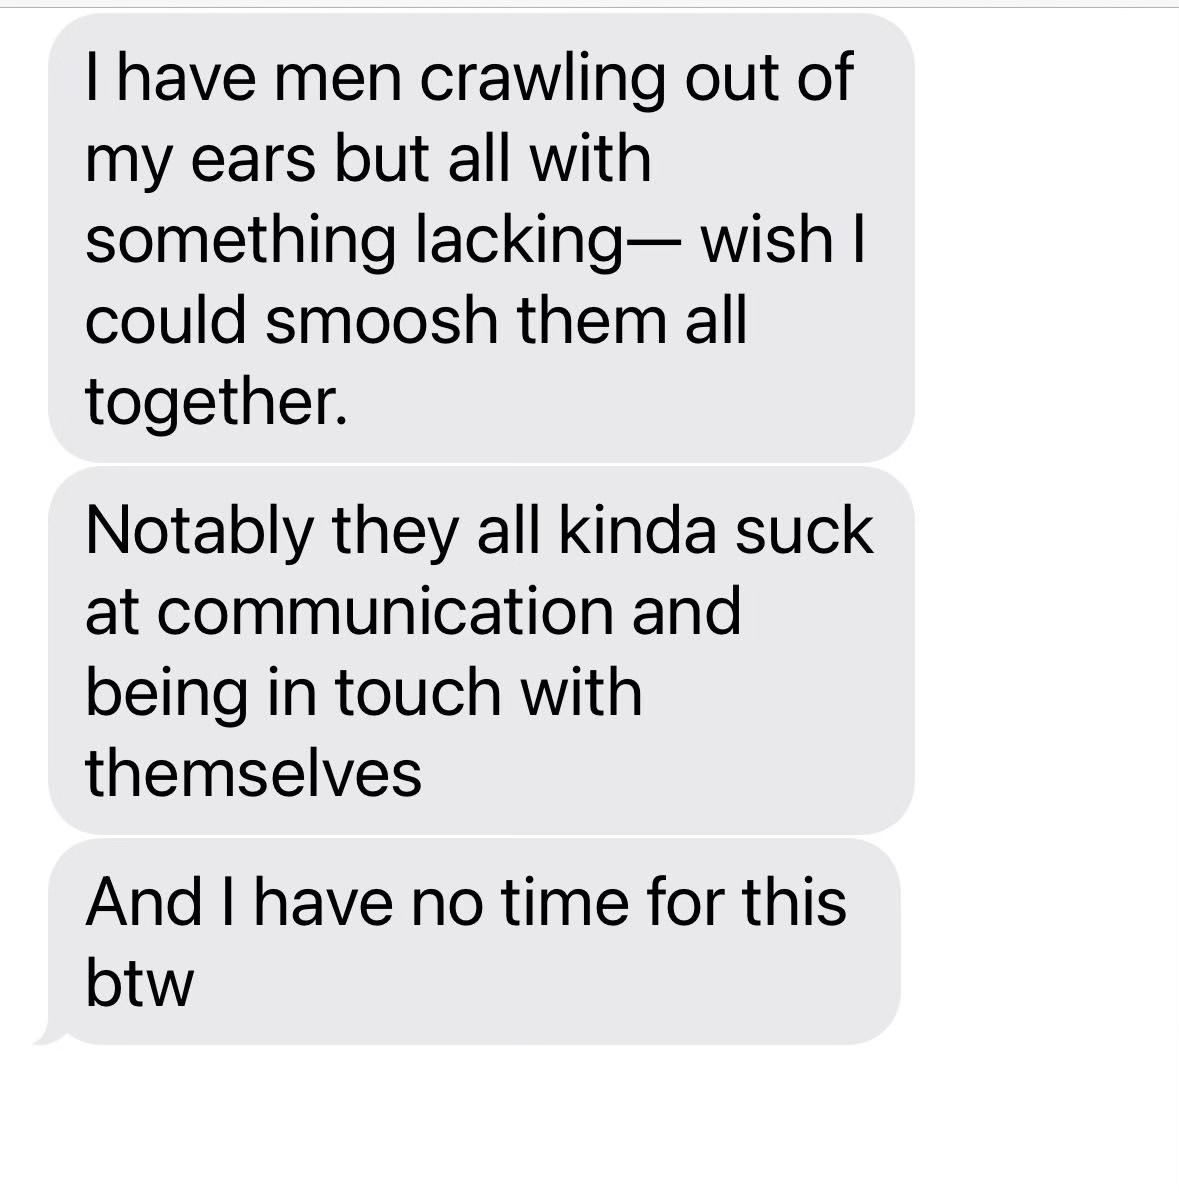Click the word "btw" in last message

point(139,982)
